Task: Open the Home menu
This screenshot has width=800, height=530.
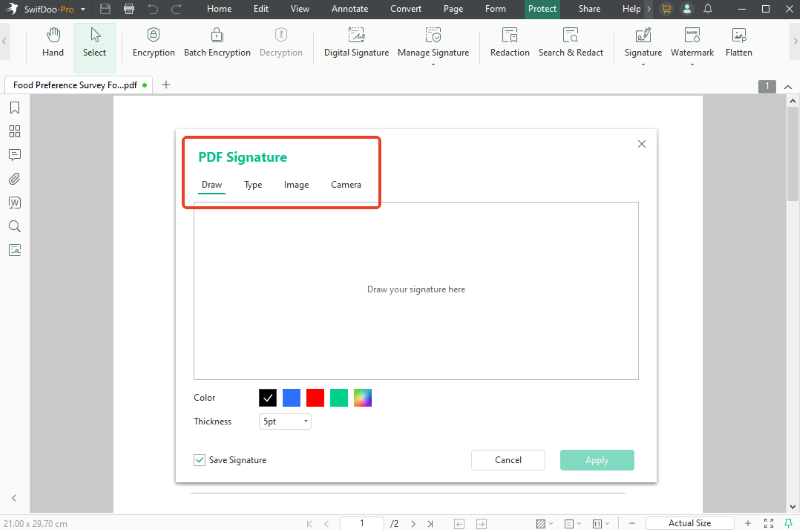Action: 219,9
